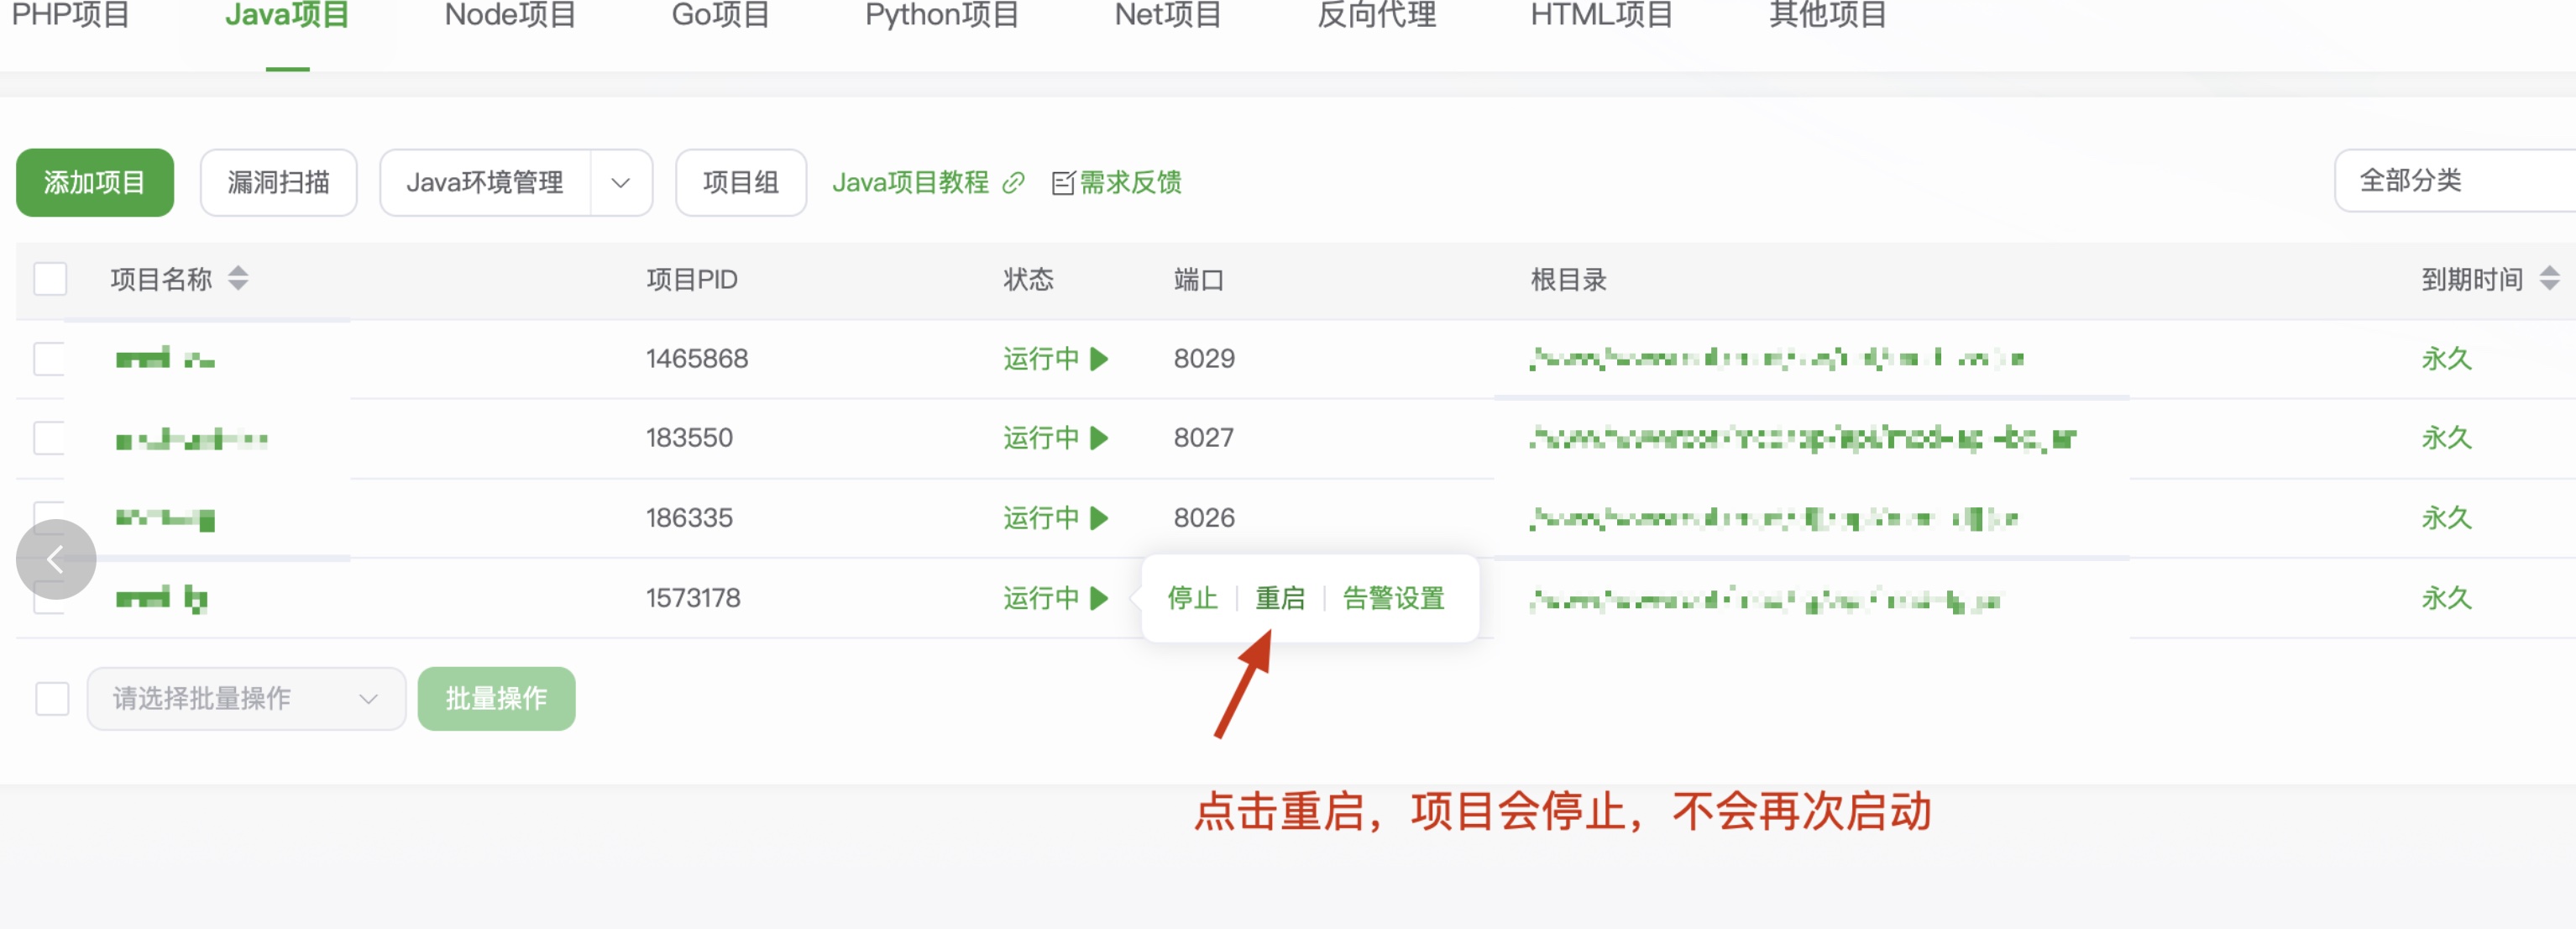Click the sort arrows next to 项目名称
The width and height of the screenshot is (2576, 929).
coord(239,279)
